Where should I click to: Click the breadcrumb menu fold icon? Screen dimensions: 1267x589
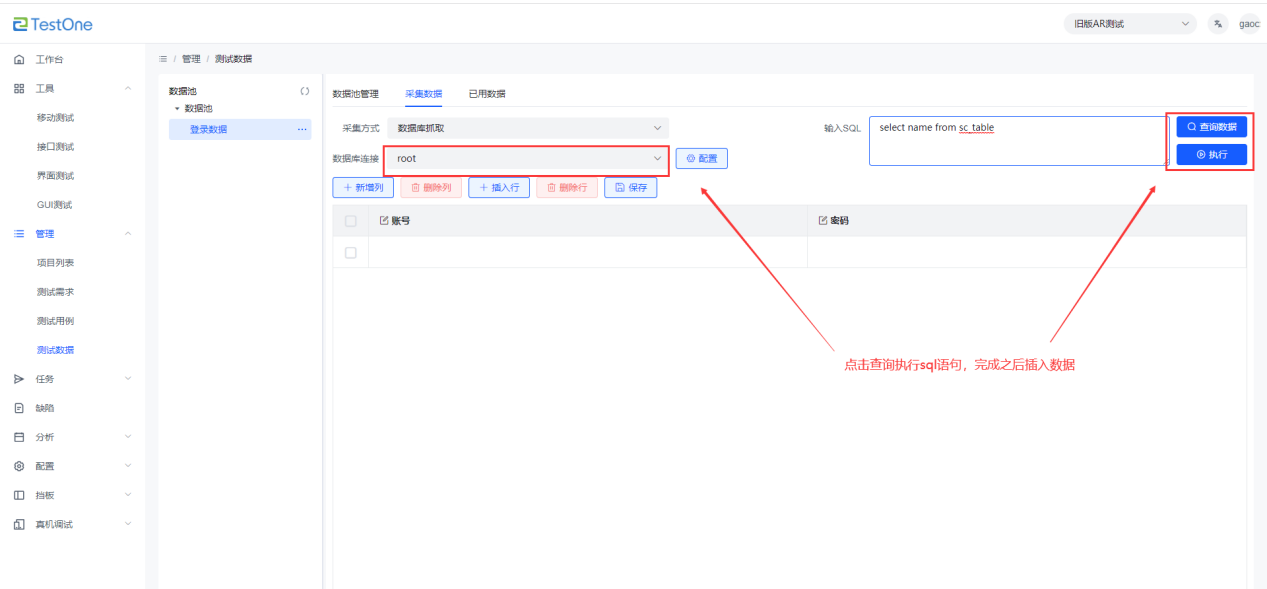(163, 59)
